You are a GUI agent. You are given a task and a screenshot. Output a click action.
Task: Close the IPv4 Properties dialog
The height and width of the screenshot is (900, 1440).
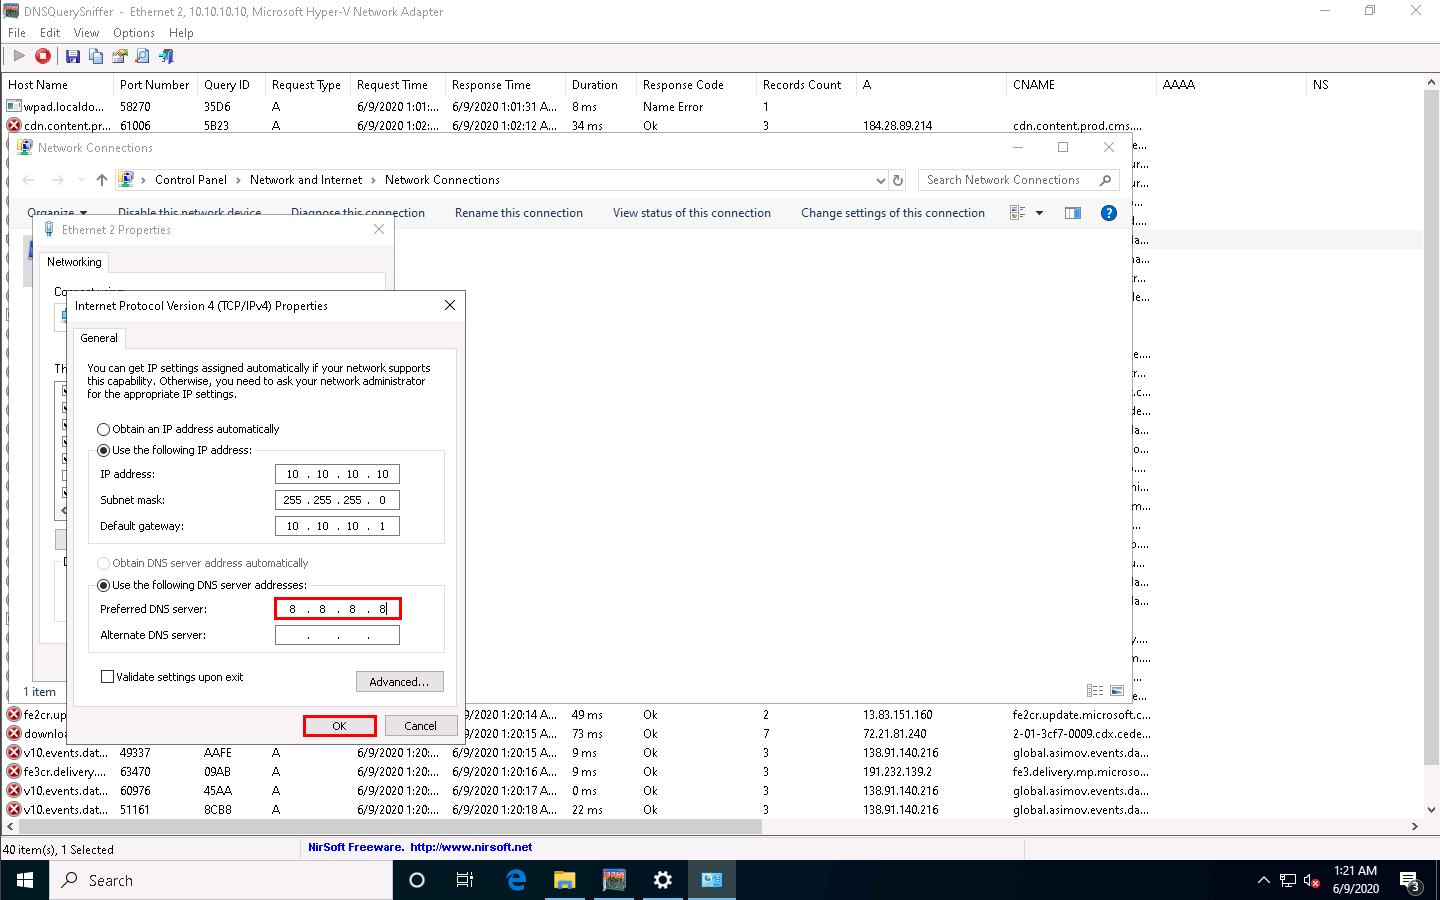(450, 305)
